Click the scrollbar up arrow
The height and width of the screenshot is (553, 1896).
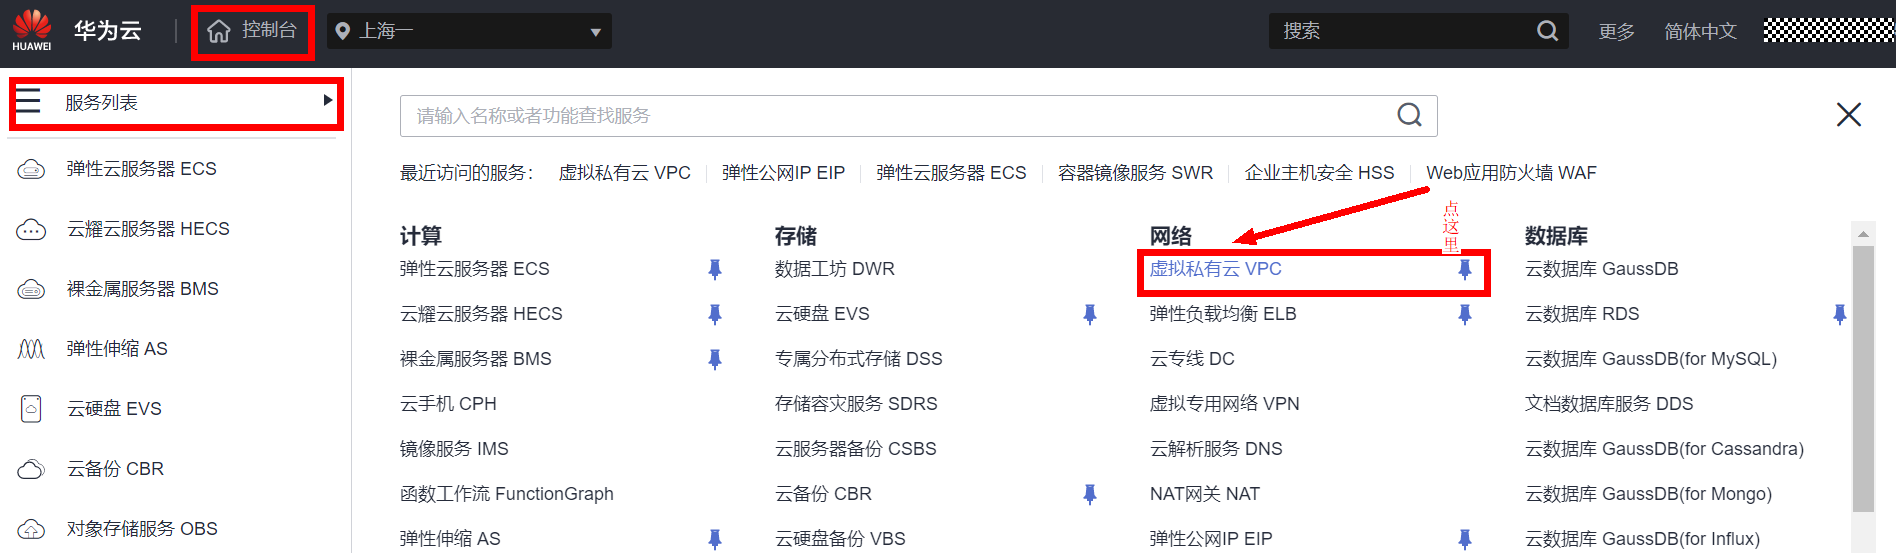pos(1863,234)
